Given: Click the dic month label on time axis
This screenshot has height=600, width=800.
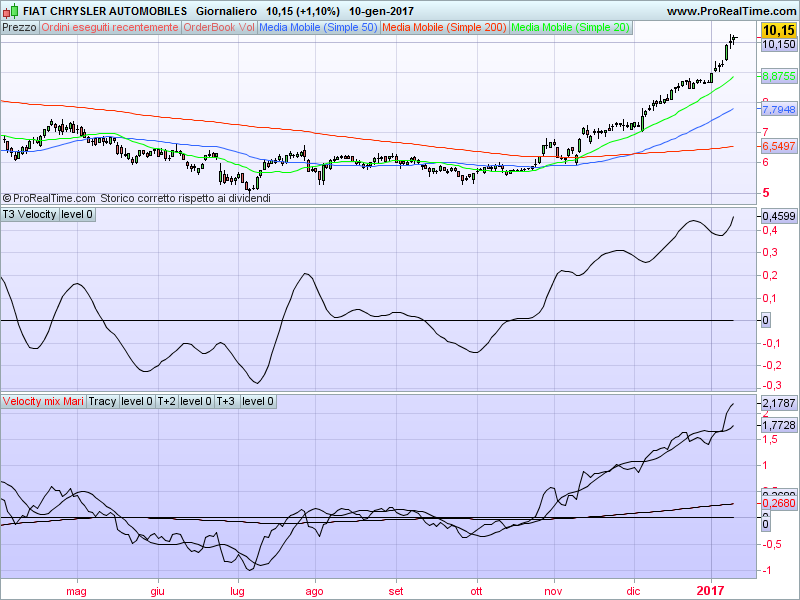Looking at the screenshot, I should coord(633,591).
